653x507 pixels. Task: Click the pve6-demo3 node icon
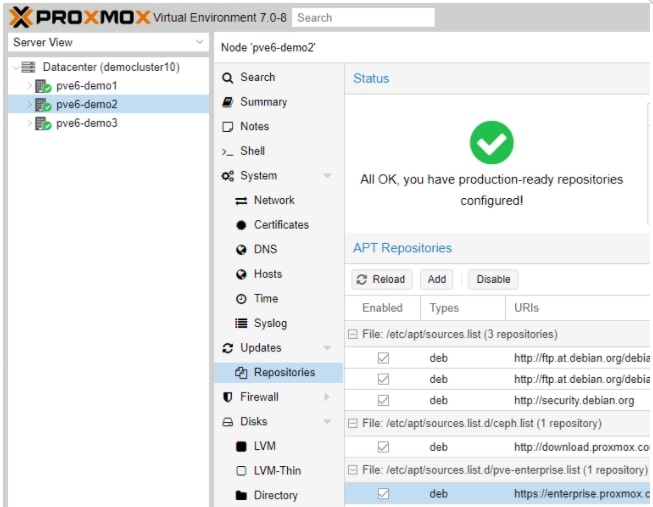coord(43,123)
